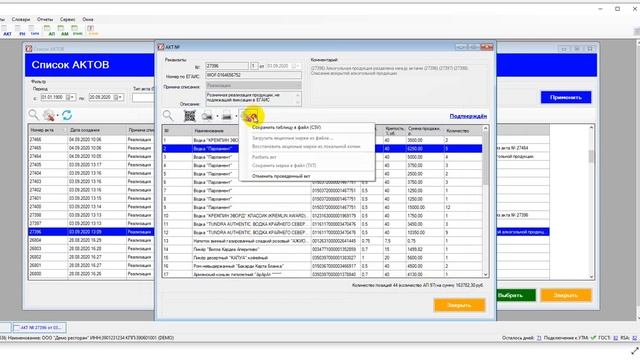Open the АКТ toolbar icon

point(7,31)
